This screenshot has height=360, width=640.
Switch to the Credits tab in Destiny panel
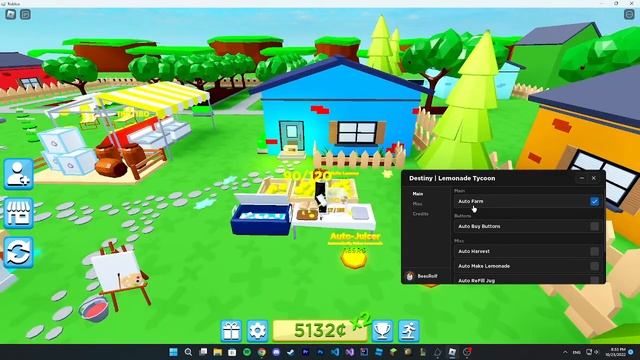tap(420, 214)
